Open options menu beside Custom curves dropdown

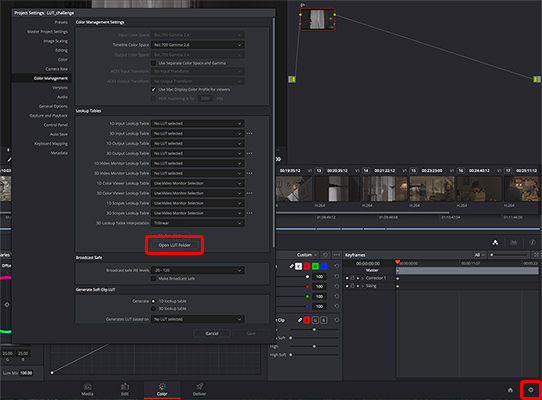coord(336,255)
